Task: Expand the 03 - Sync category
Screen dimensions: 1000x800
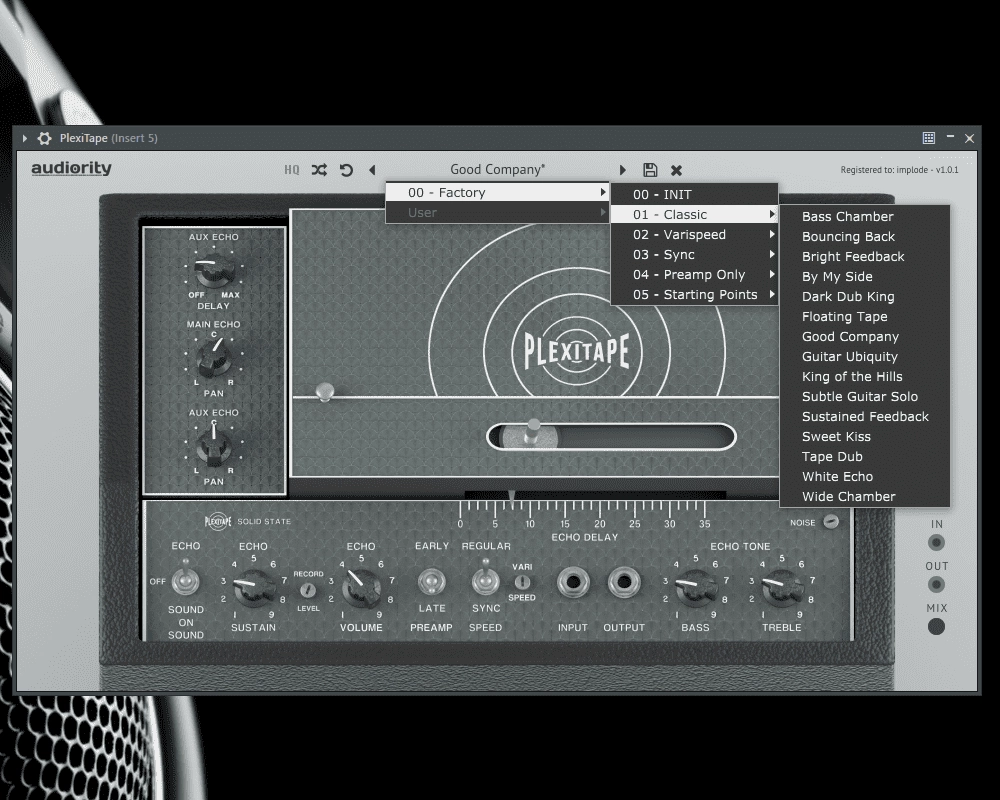Action: pyautogui.click(x=694, y=255)
